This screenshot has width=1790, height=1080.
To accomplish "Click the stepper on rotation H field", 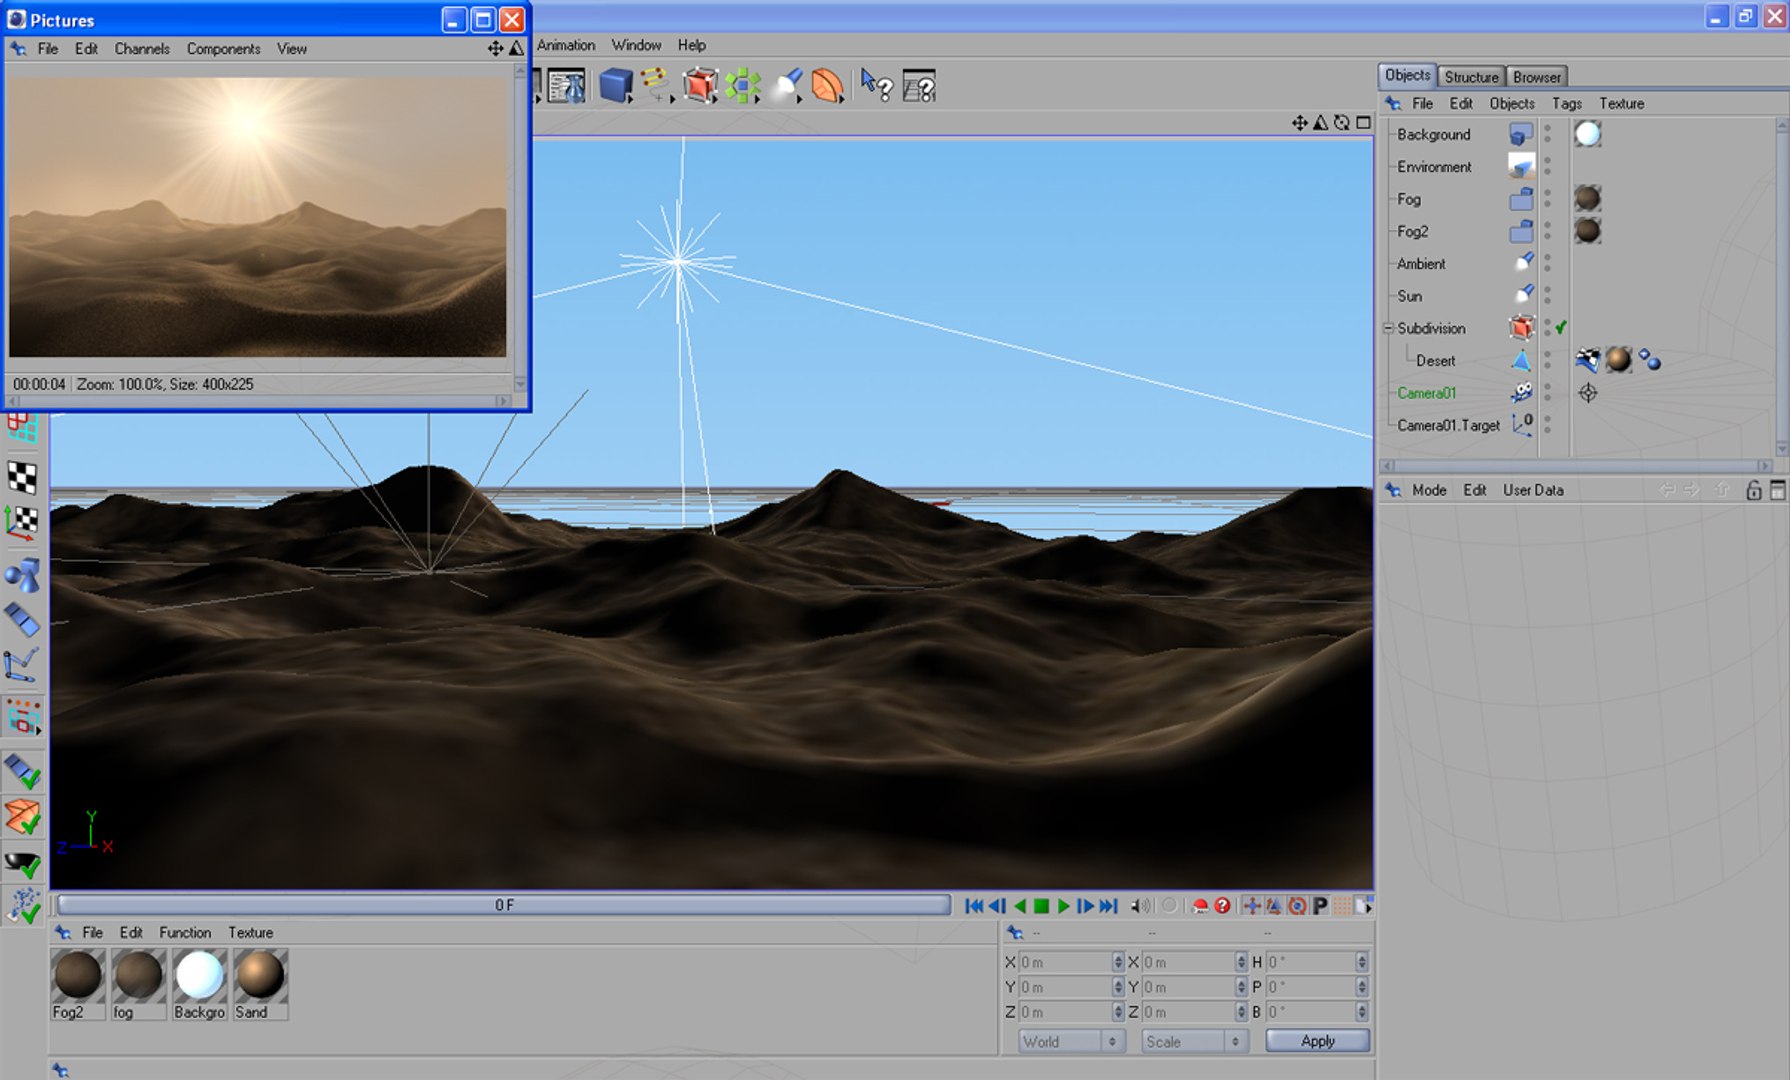I will (x=1361, y=962).
